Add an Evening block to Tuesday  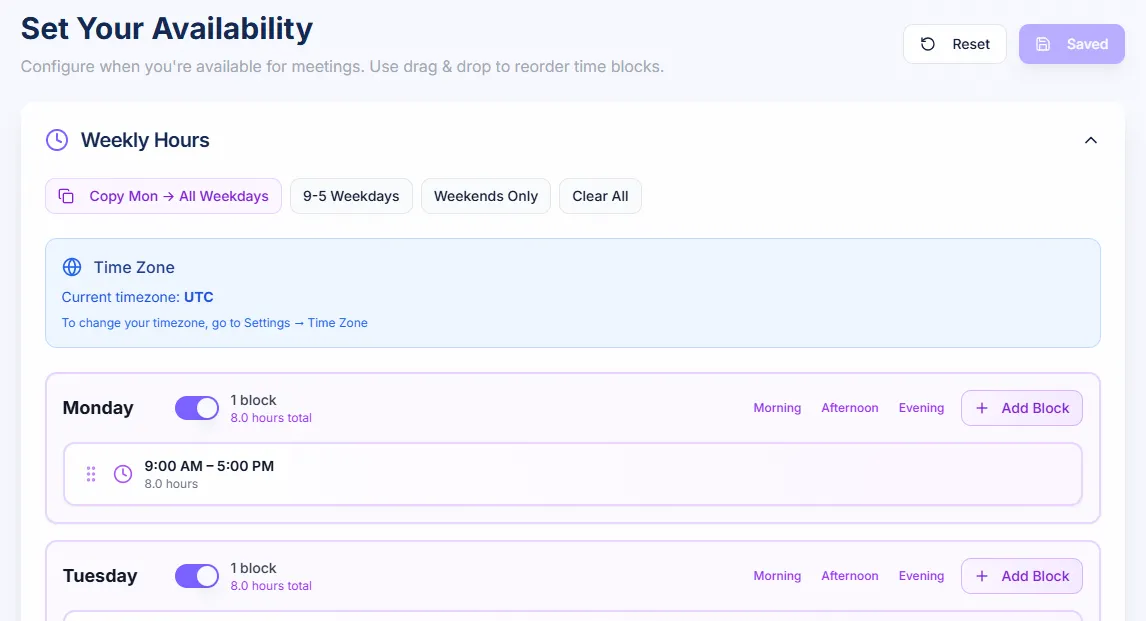pos(921,576)
